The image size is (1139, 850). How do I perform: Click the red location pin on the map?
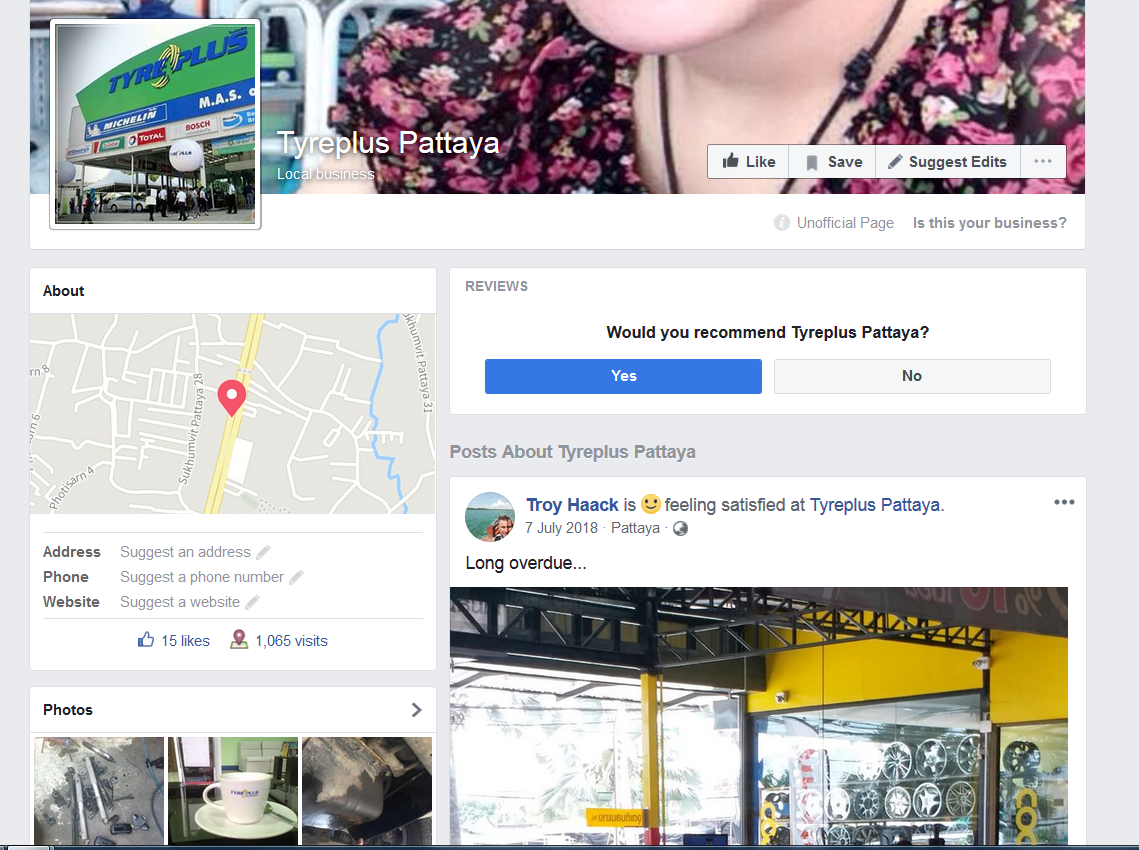(x=232, y=397)
